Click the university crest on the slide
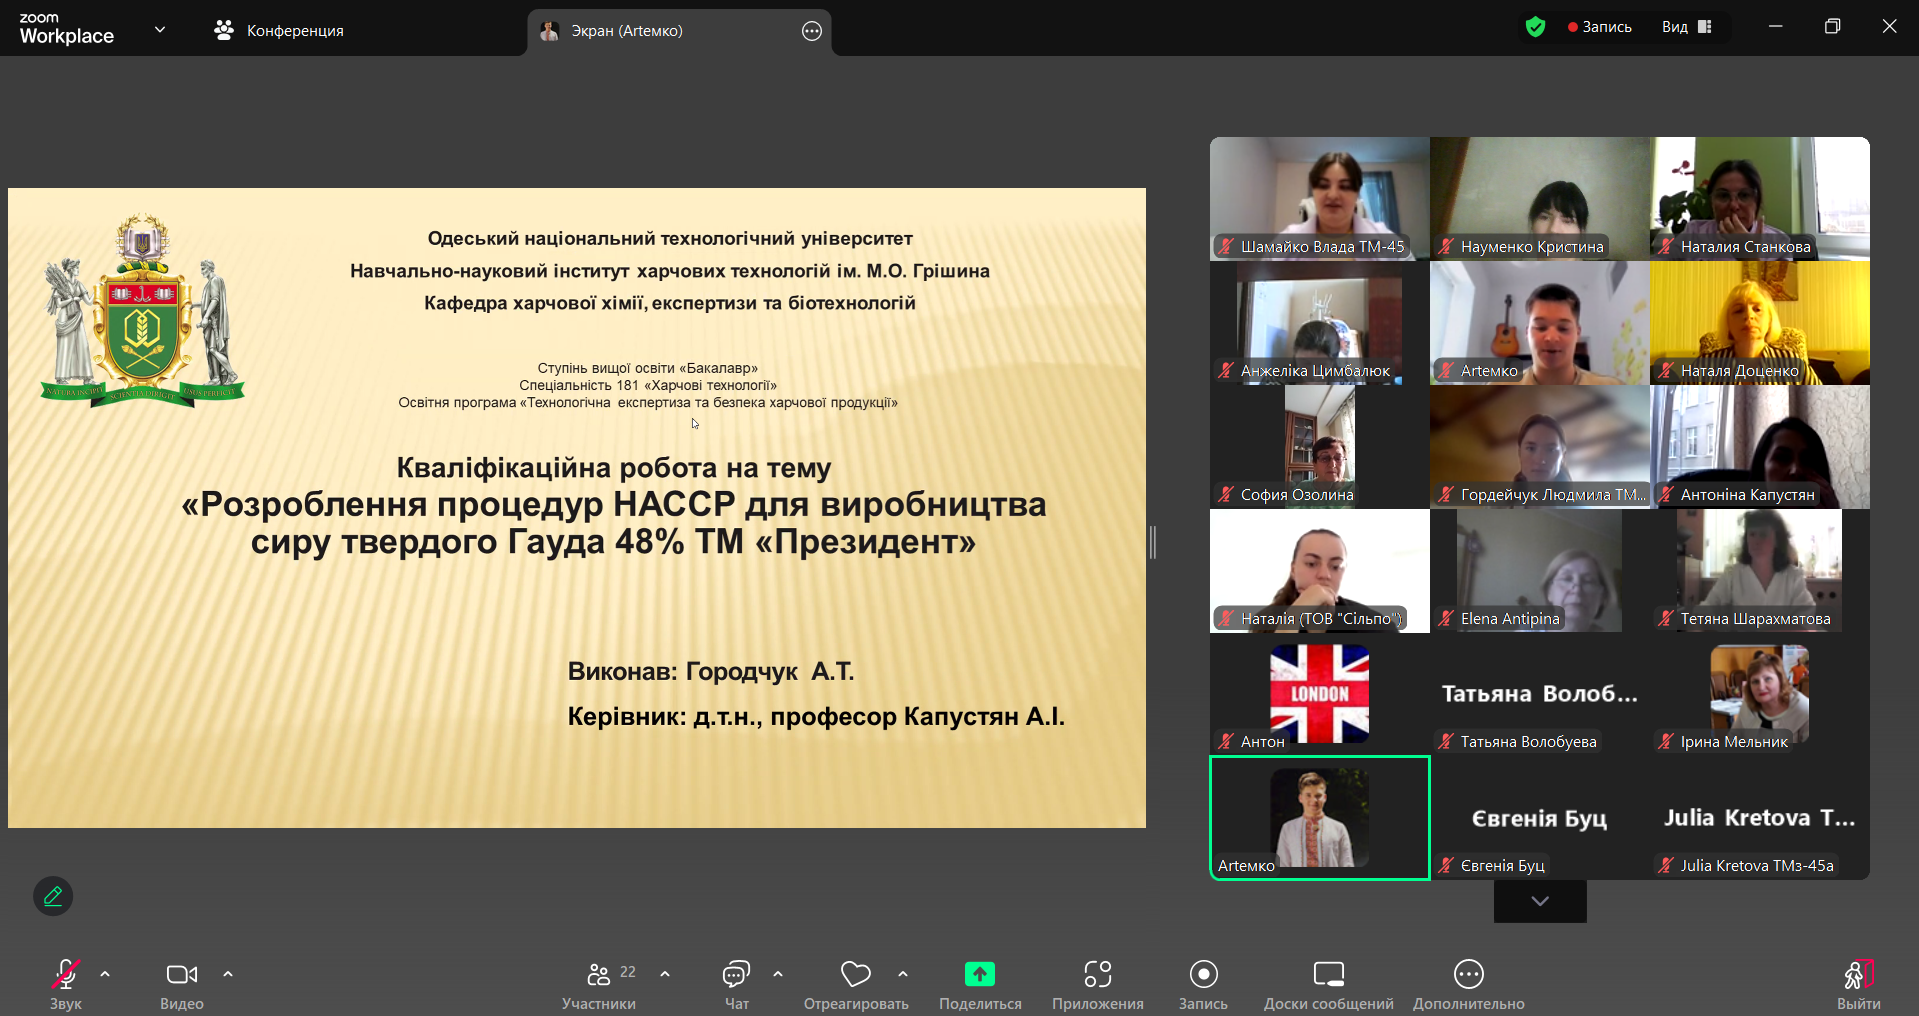 pos(143,309)
